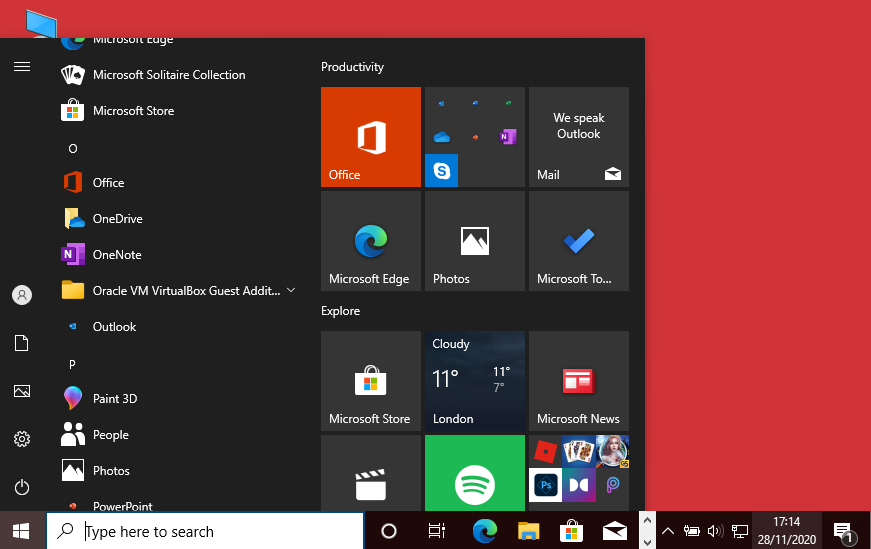This screenshot has width=871, height=549.
Task: Click the Windows Start button
Action: pyautogui.click(x=21, y=531)
